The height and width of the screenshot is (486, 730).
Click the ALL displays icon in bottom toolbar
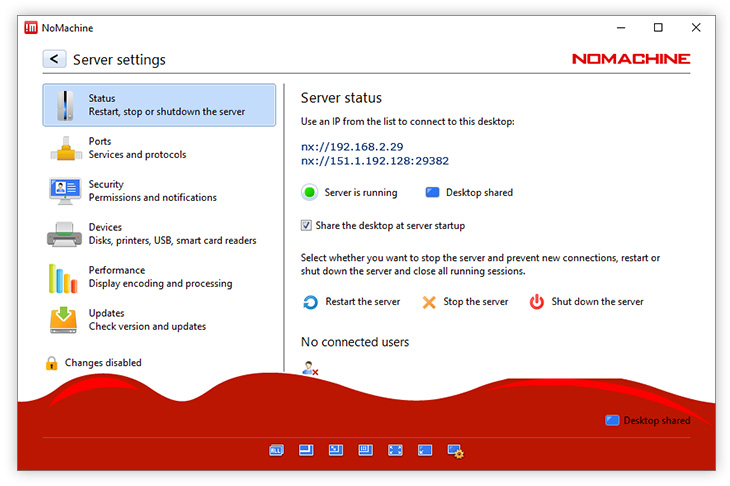coord(276,451)
